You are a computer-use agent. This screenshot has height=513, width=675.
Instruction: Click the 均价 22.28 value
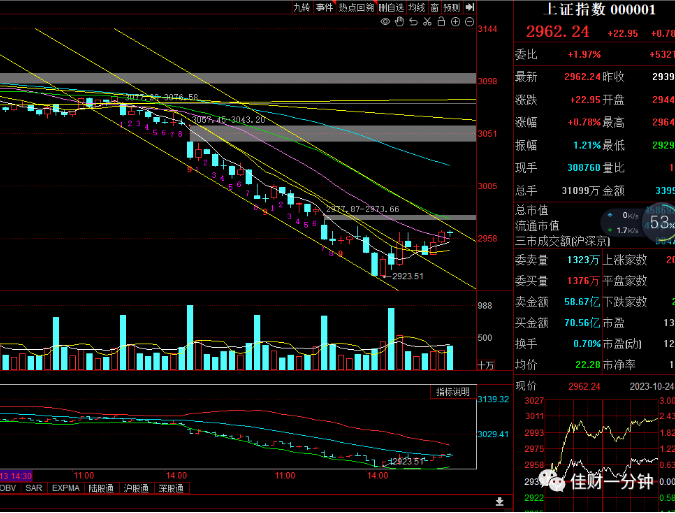[x=588, y=365]
